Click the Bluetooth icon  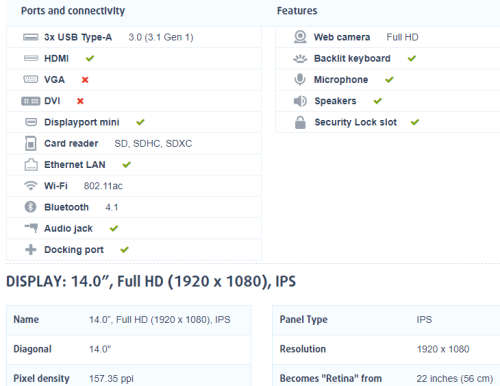click(x=30, y=207)
